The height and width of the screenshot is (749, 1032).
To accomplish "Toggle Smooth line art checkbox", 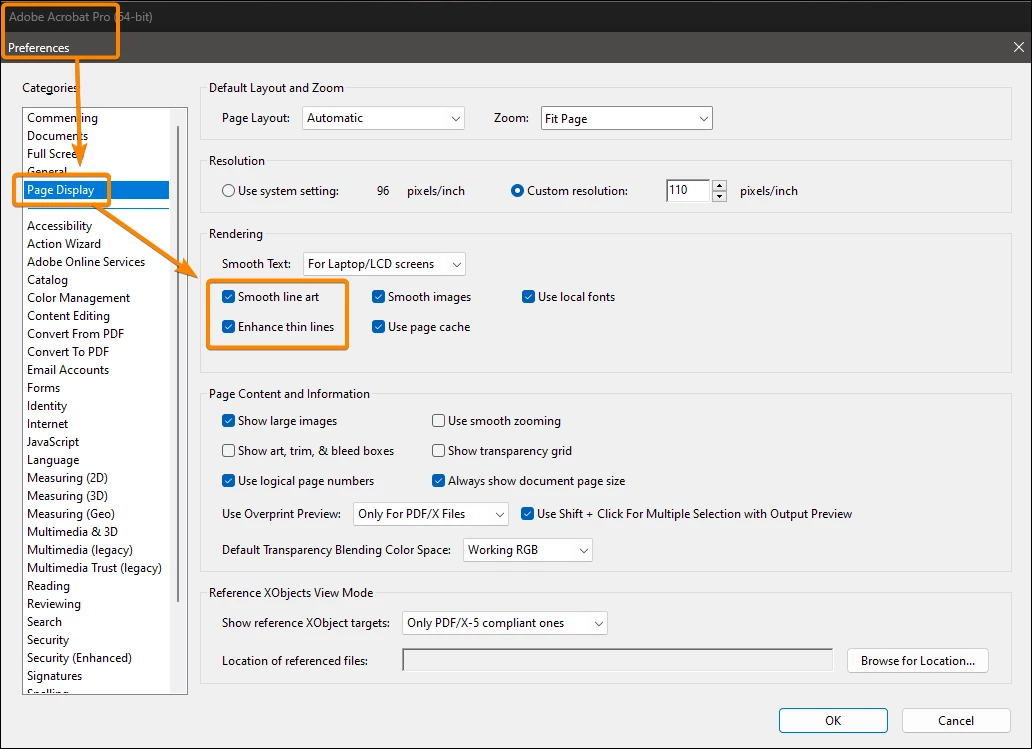I will pos(228,297).
